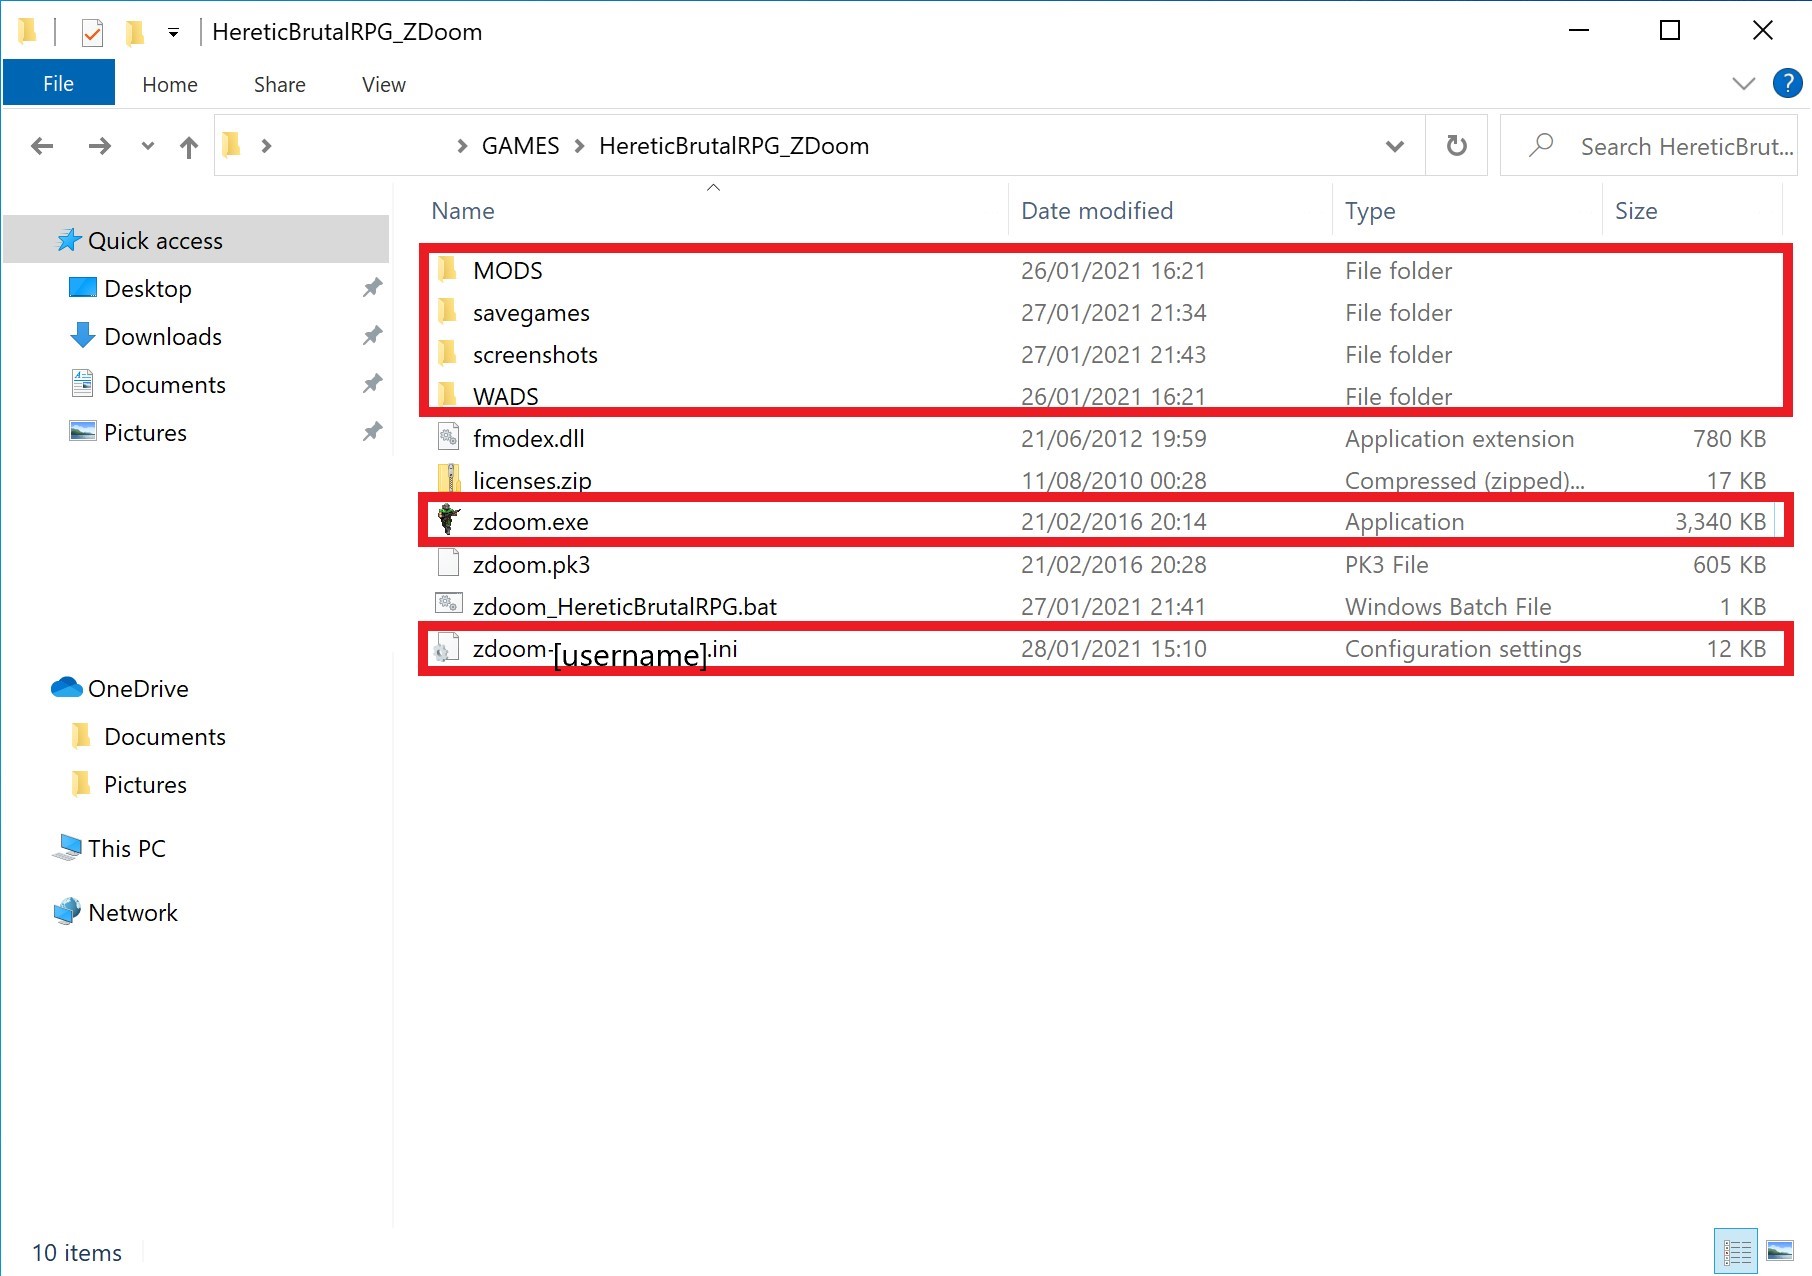The height and width of the screenshot is (1276, 1812).
Task: Click the Forward navigation arrow
Action: (x=99, y=147)
